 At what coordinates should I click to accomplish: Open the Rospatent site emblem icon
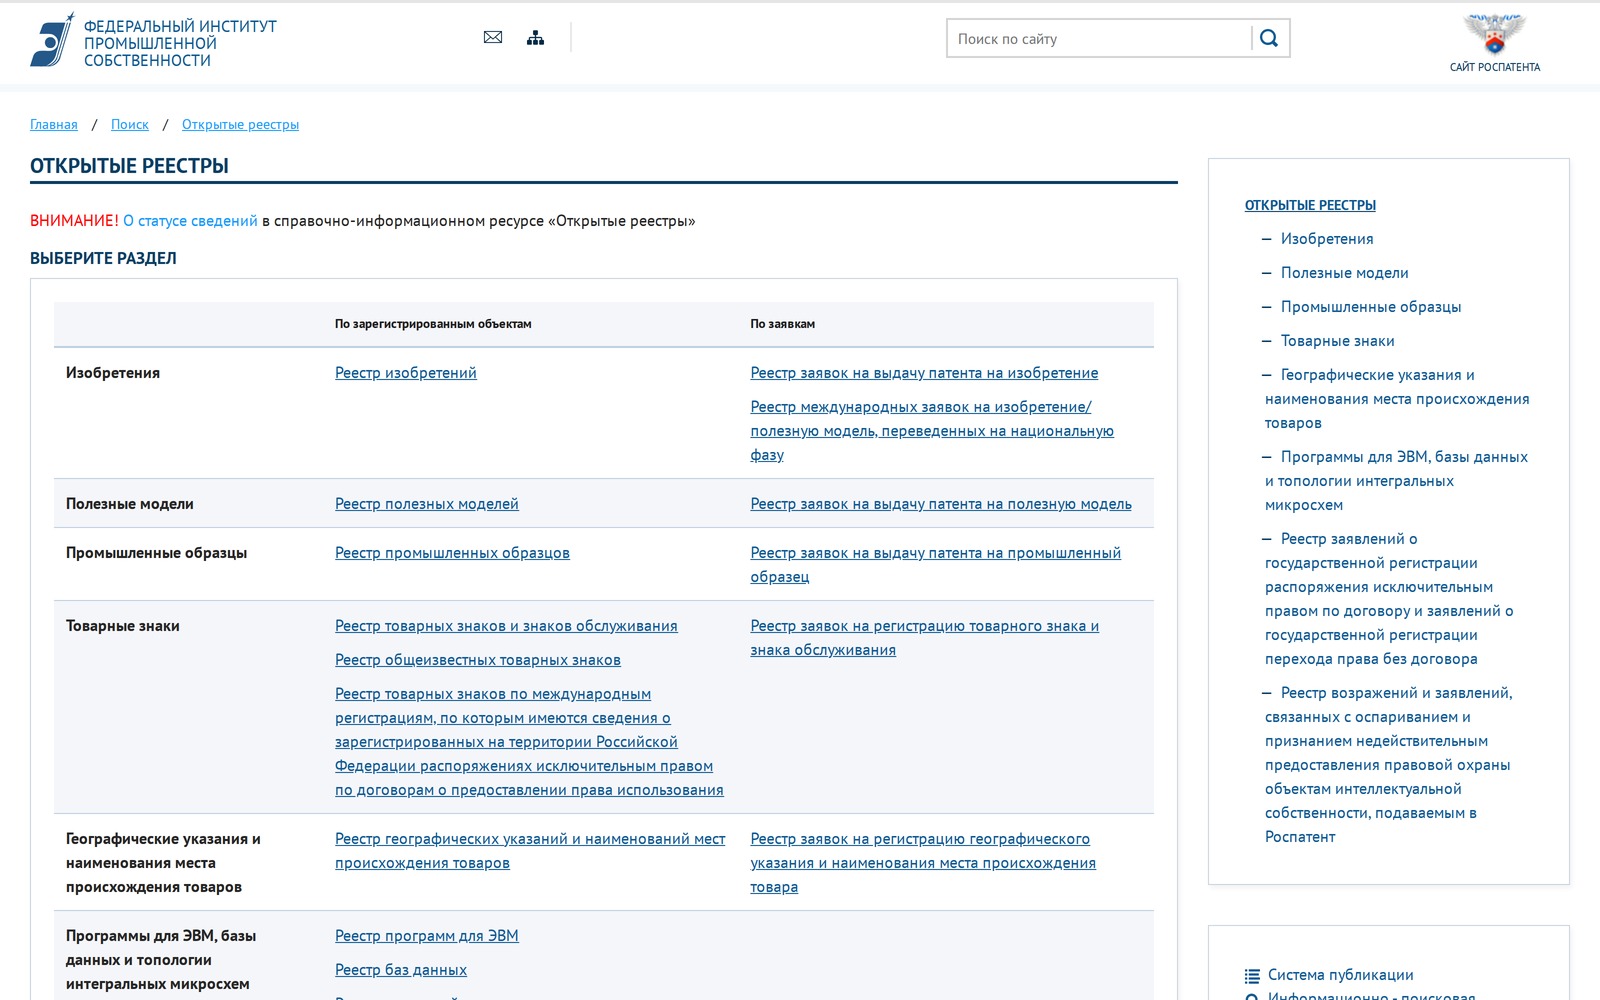tap(1495, 34)
